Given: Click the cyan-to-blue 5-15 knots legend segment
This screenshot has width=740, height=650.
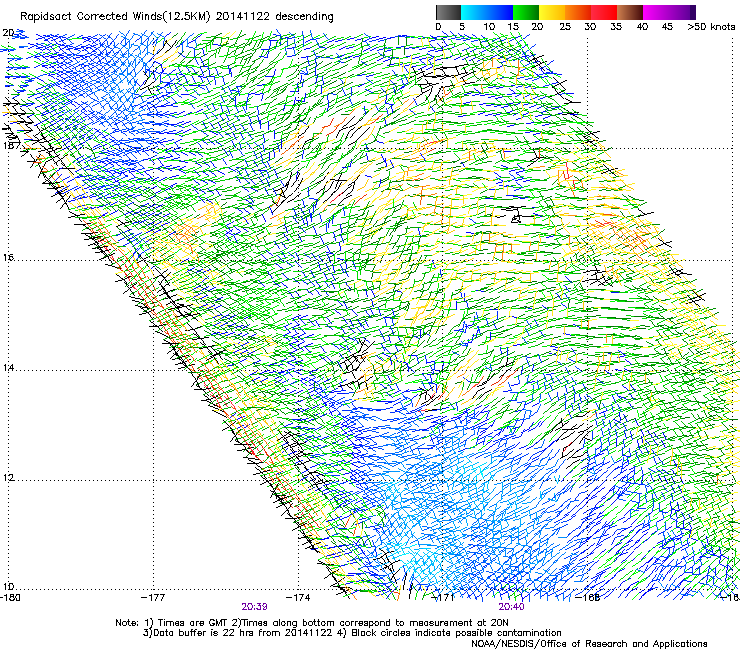Looking at the screenshot, I should tap(487, 12).
